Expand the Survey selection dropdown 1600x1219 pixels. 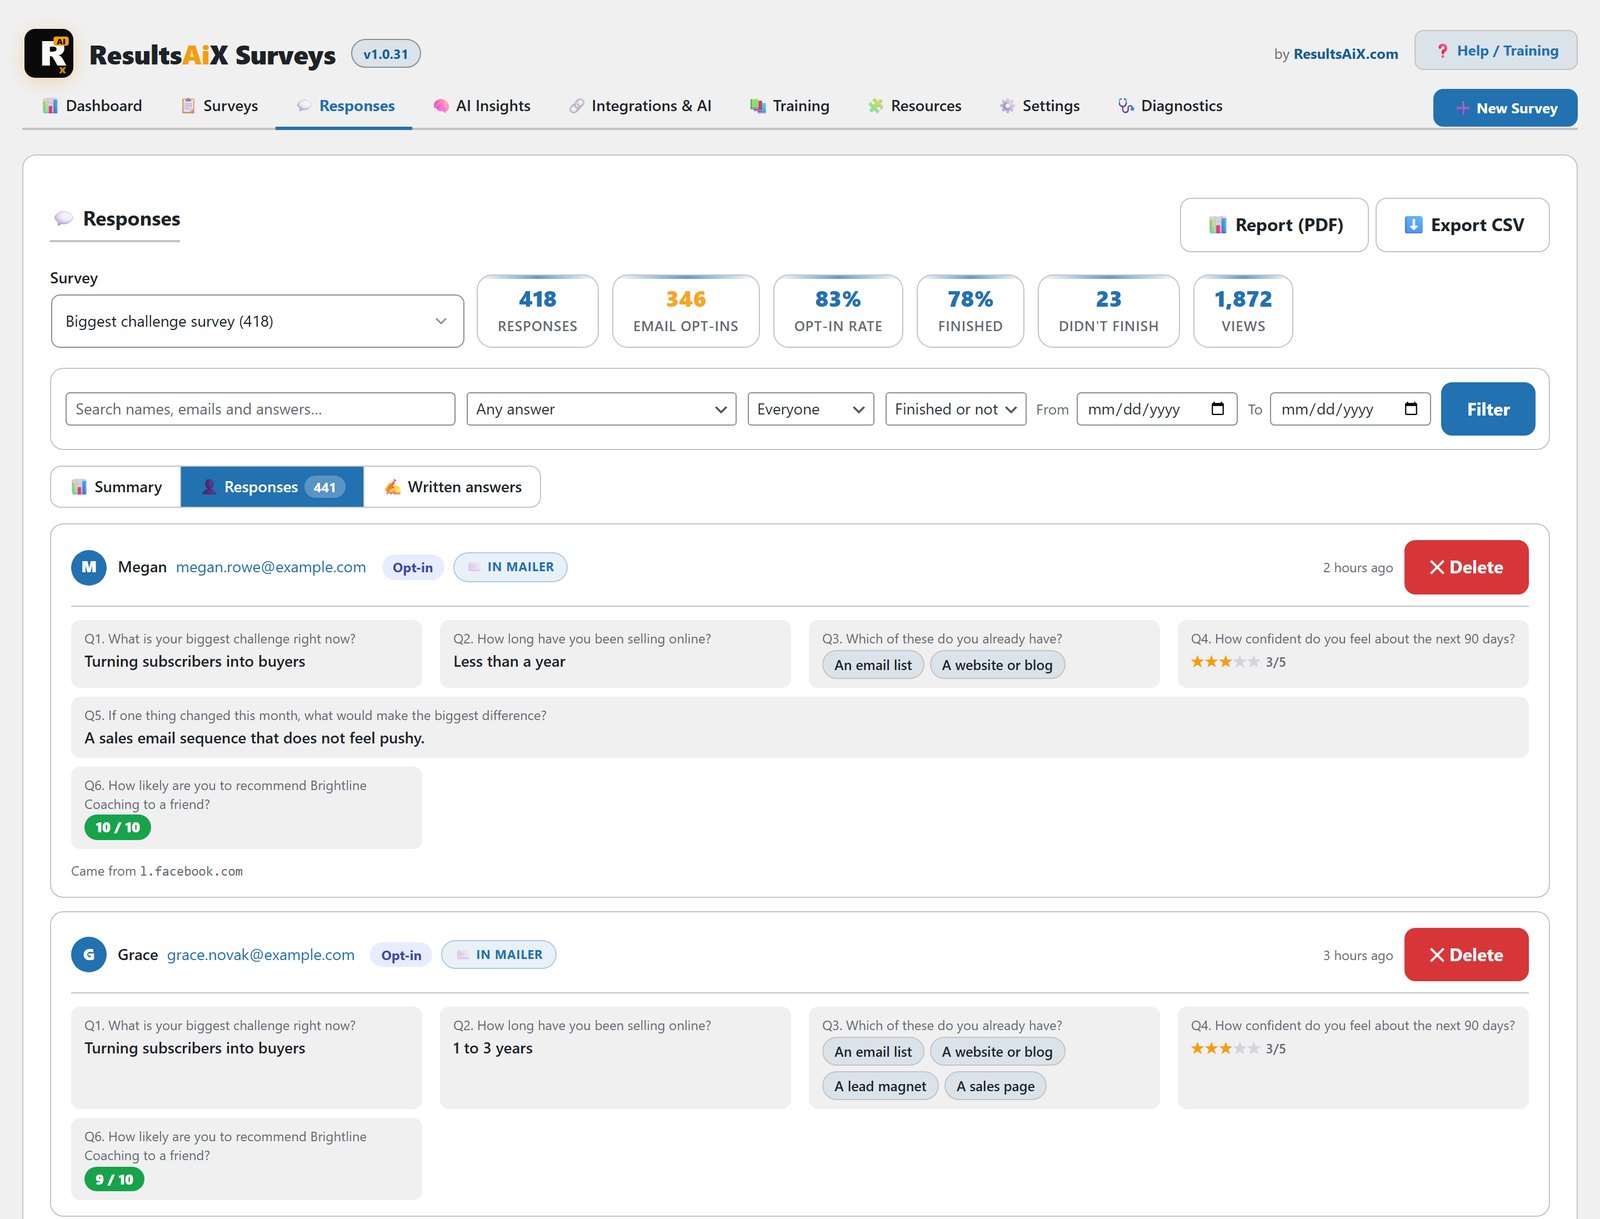point(257,321)
